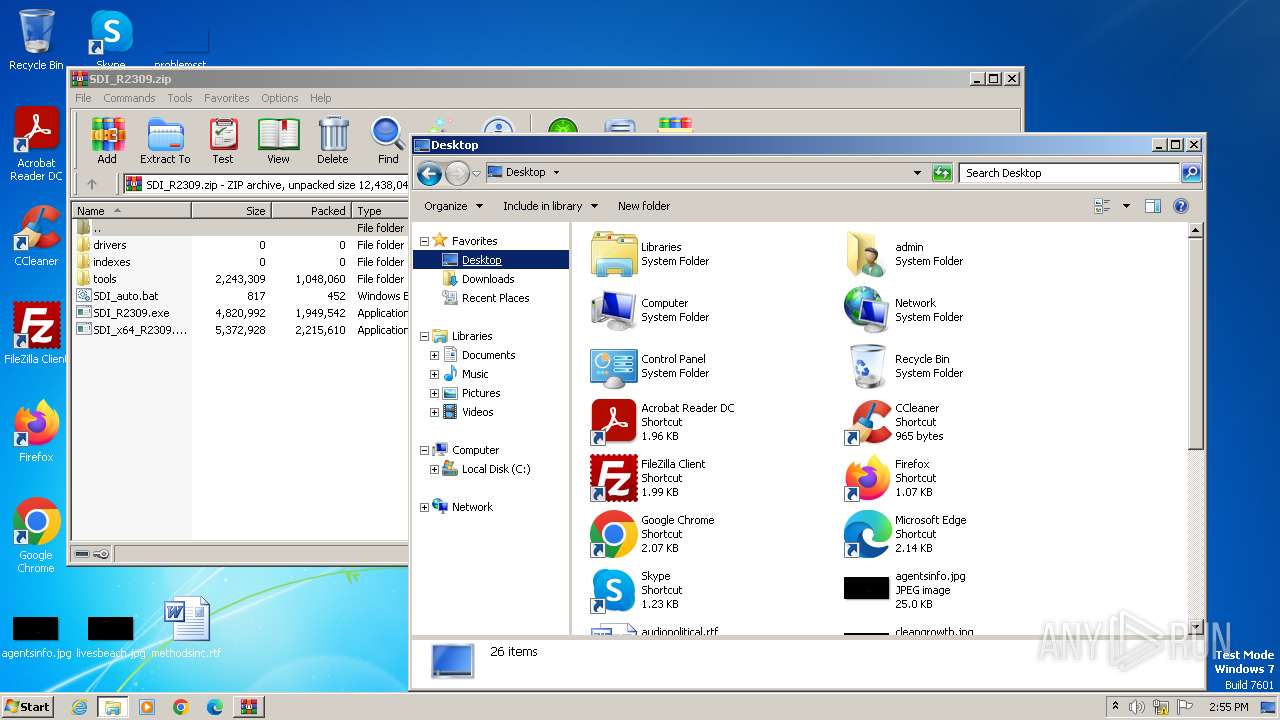Open the change view options arrow
Viewport: 1280px width, 720px height.
point(1126,206)
